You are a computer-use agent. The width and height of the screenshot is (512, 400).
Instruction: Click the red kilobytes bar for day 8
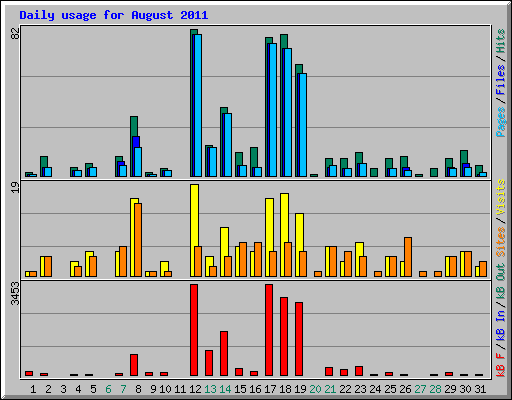pos(134,365)
